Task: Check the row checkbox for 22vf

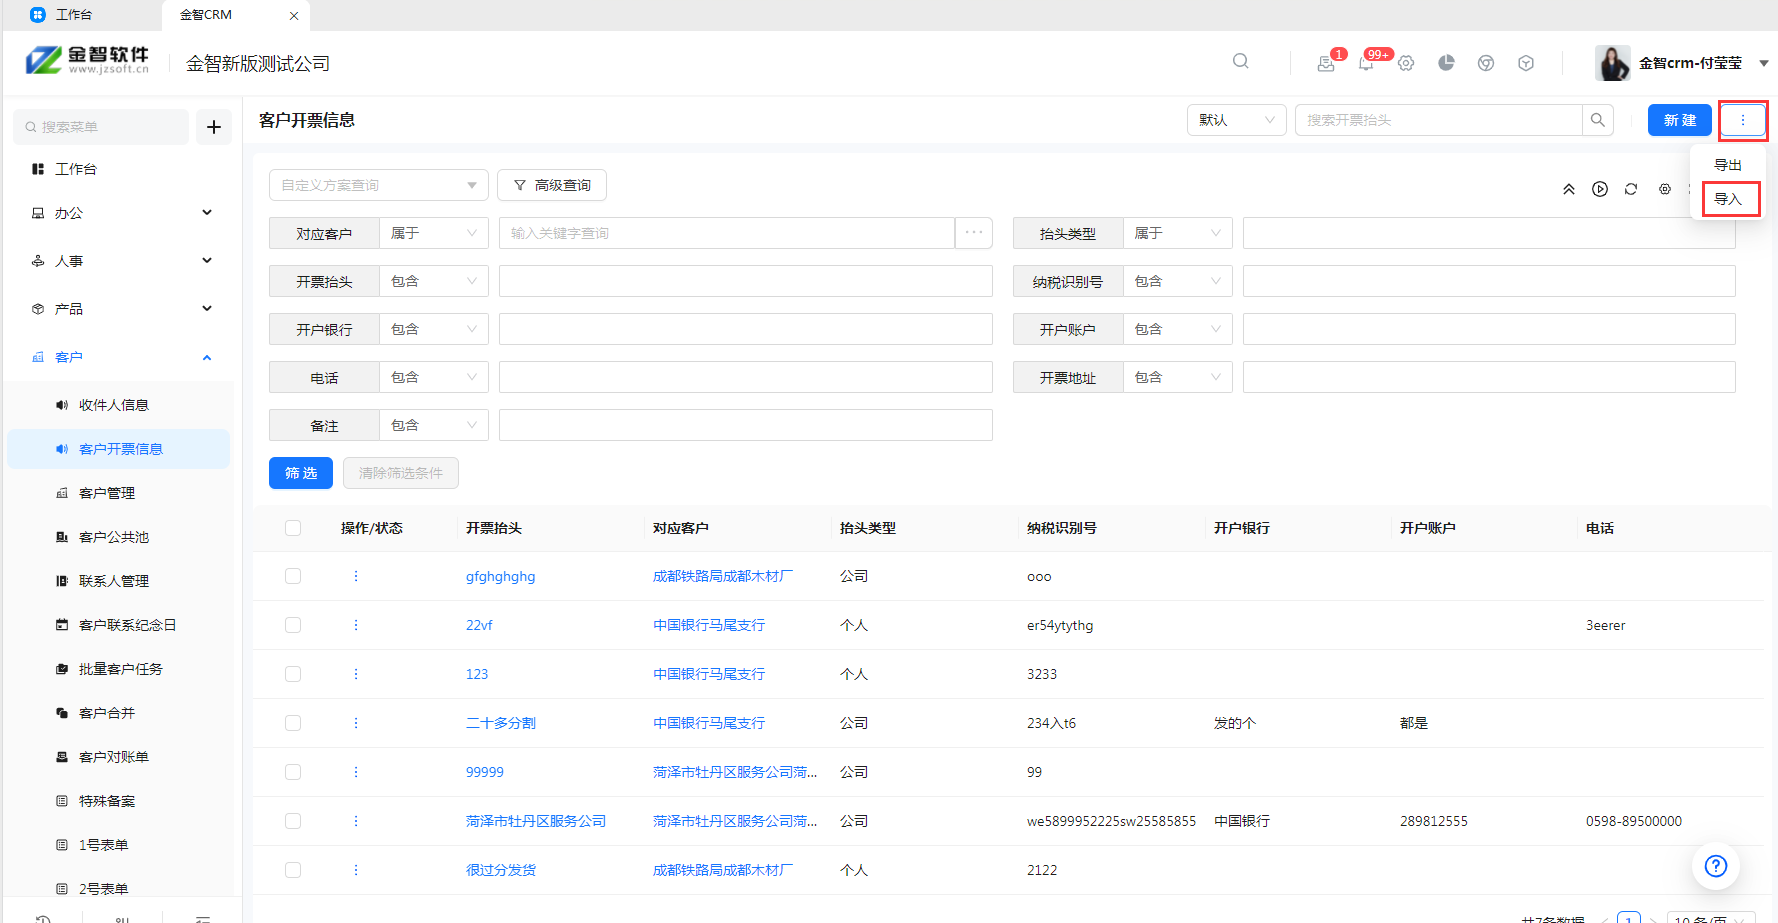Action: coord(293,625)
